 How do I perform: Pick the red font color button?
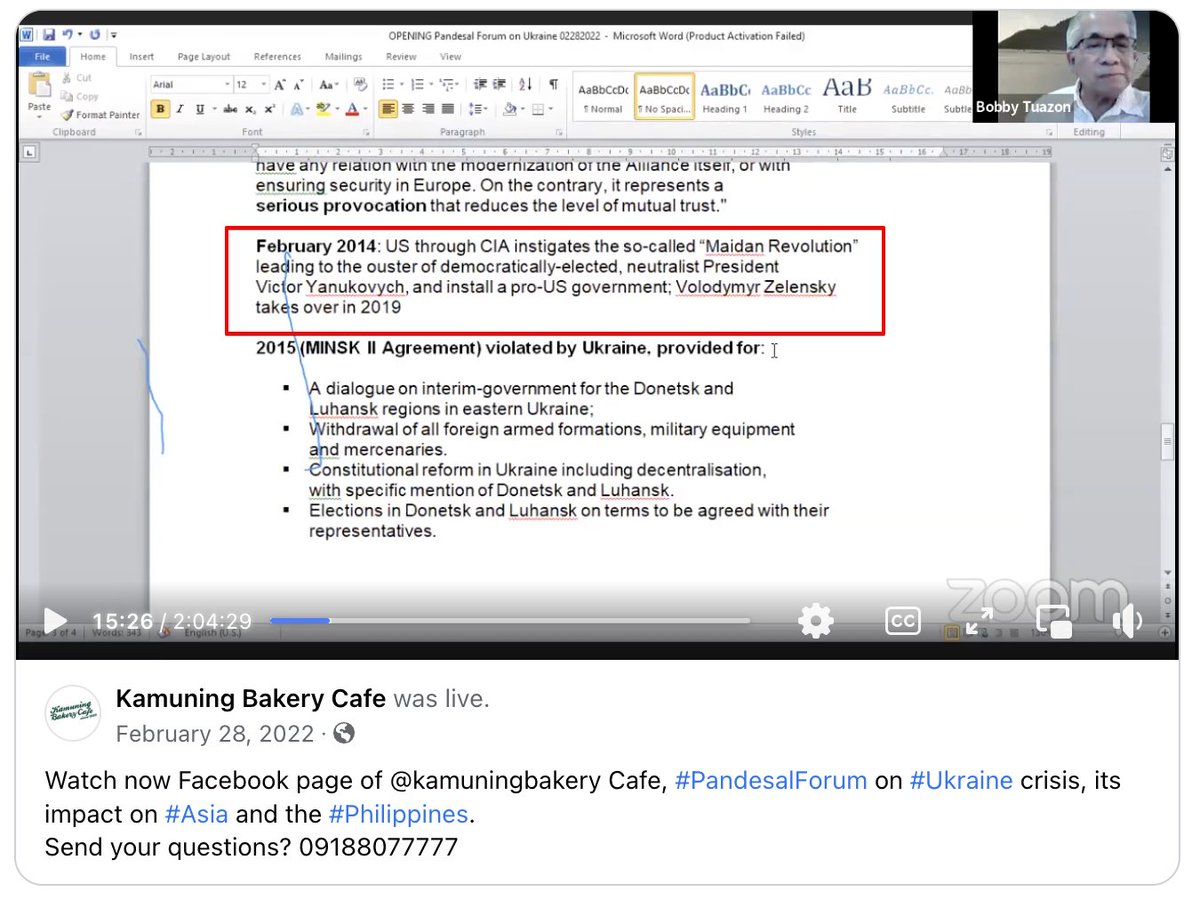click(352, 109)
